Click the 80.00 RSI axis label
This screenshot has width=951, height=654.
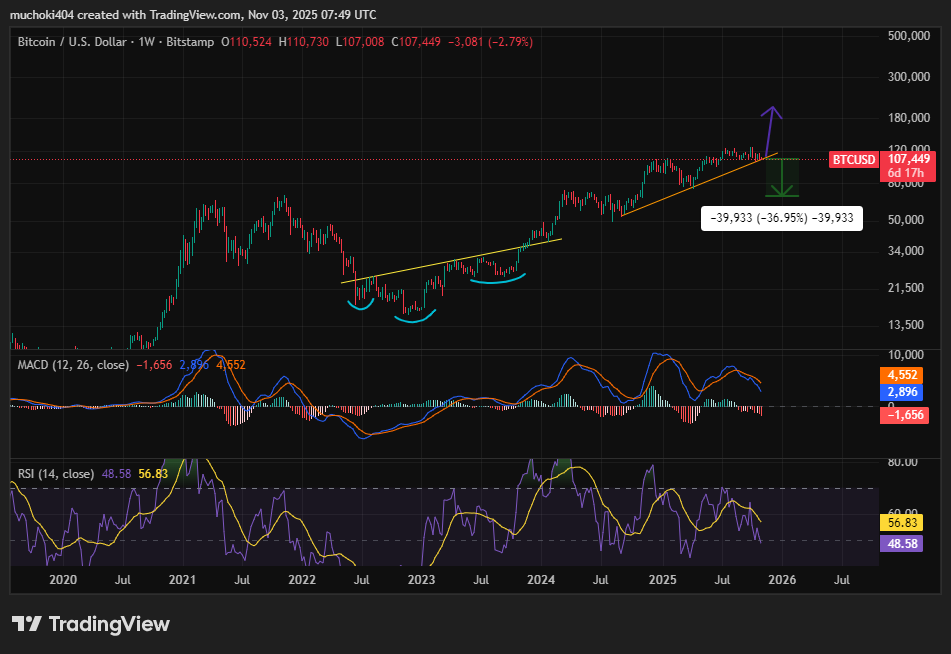[x=902, y=462]
